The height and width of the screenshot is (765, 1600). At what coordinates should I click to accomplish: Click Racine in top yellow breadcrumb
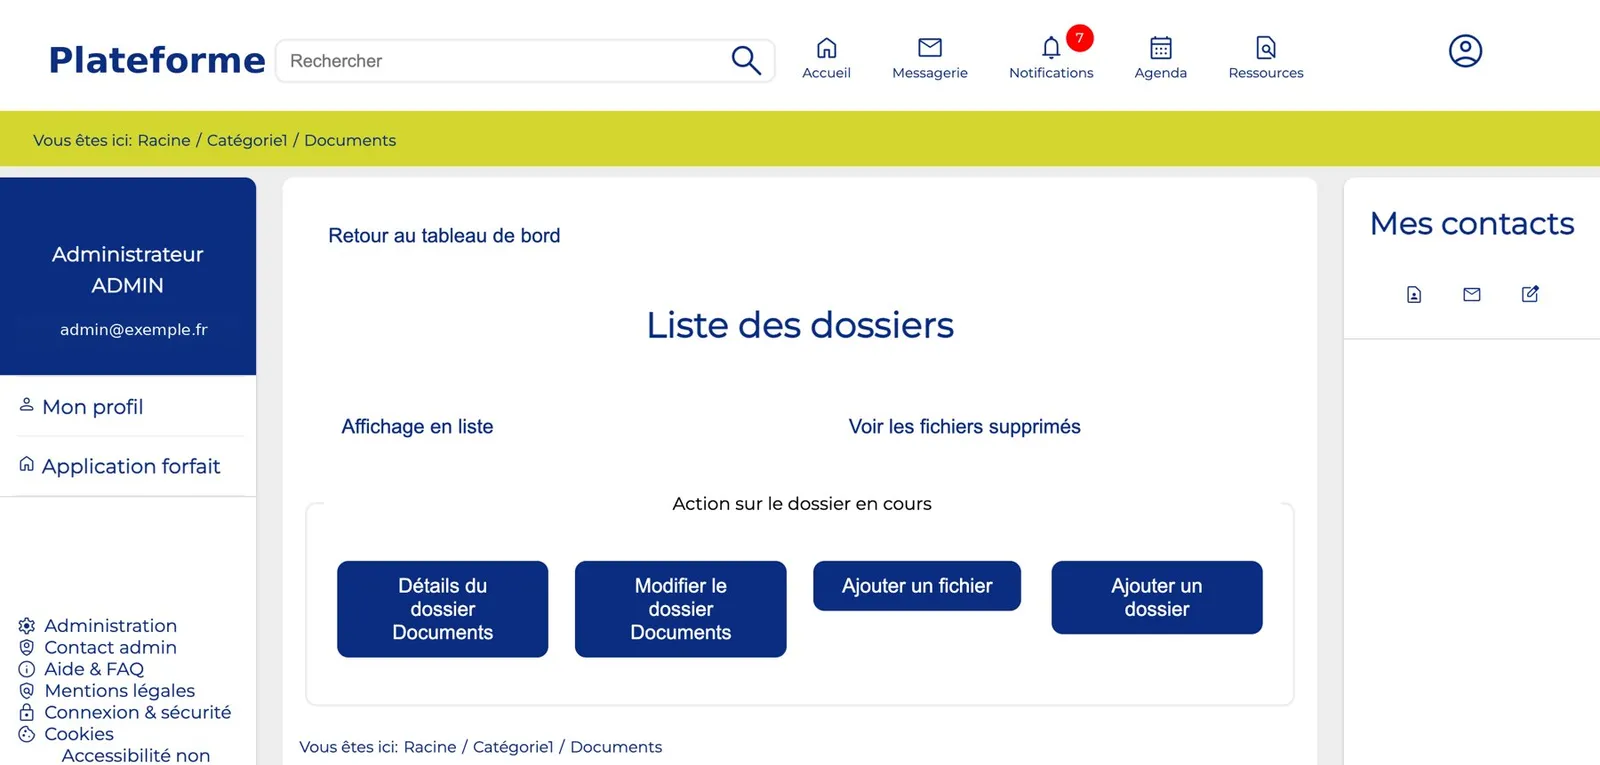(x=164, y=140)
